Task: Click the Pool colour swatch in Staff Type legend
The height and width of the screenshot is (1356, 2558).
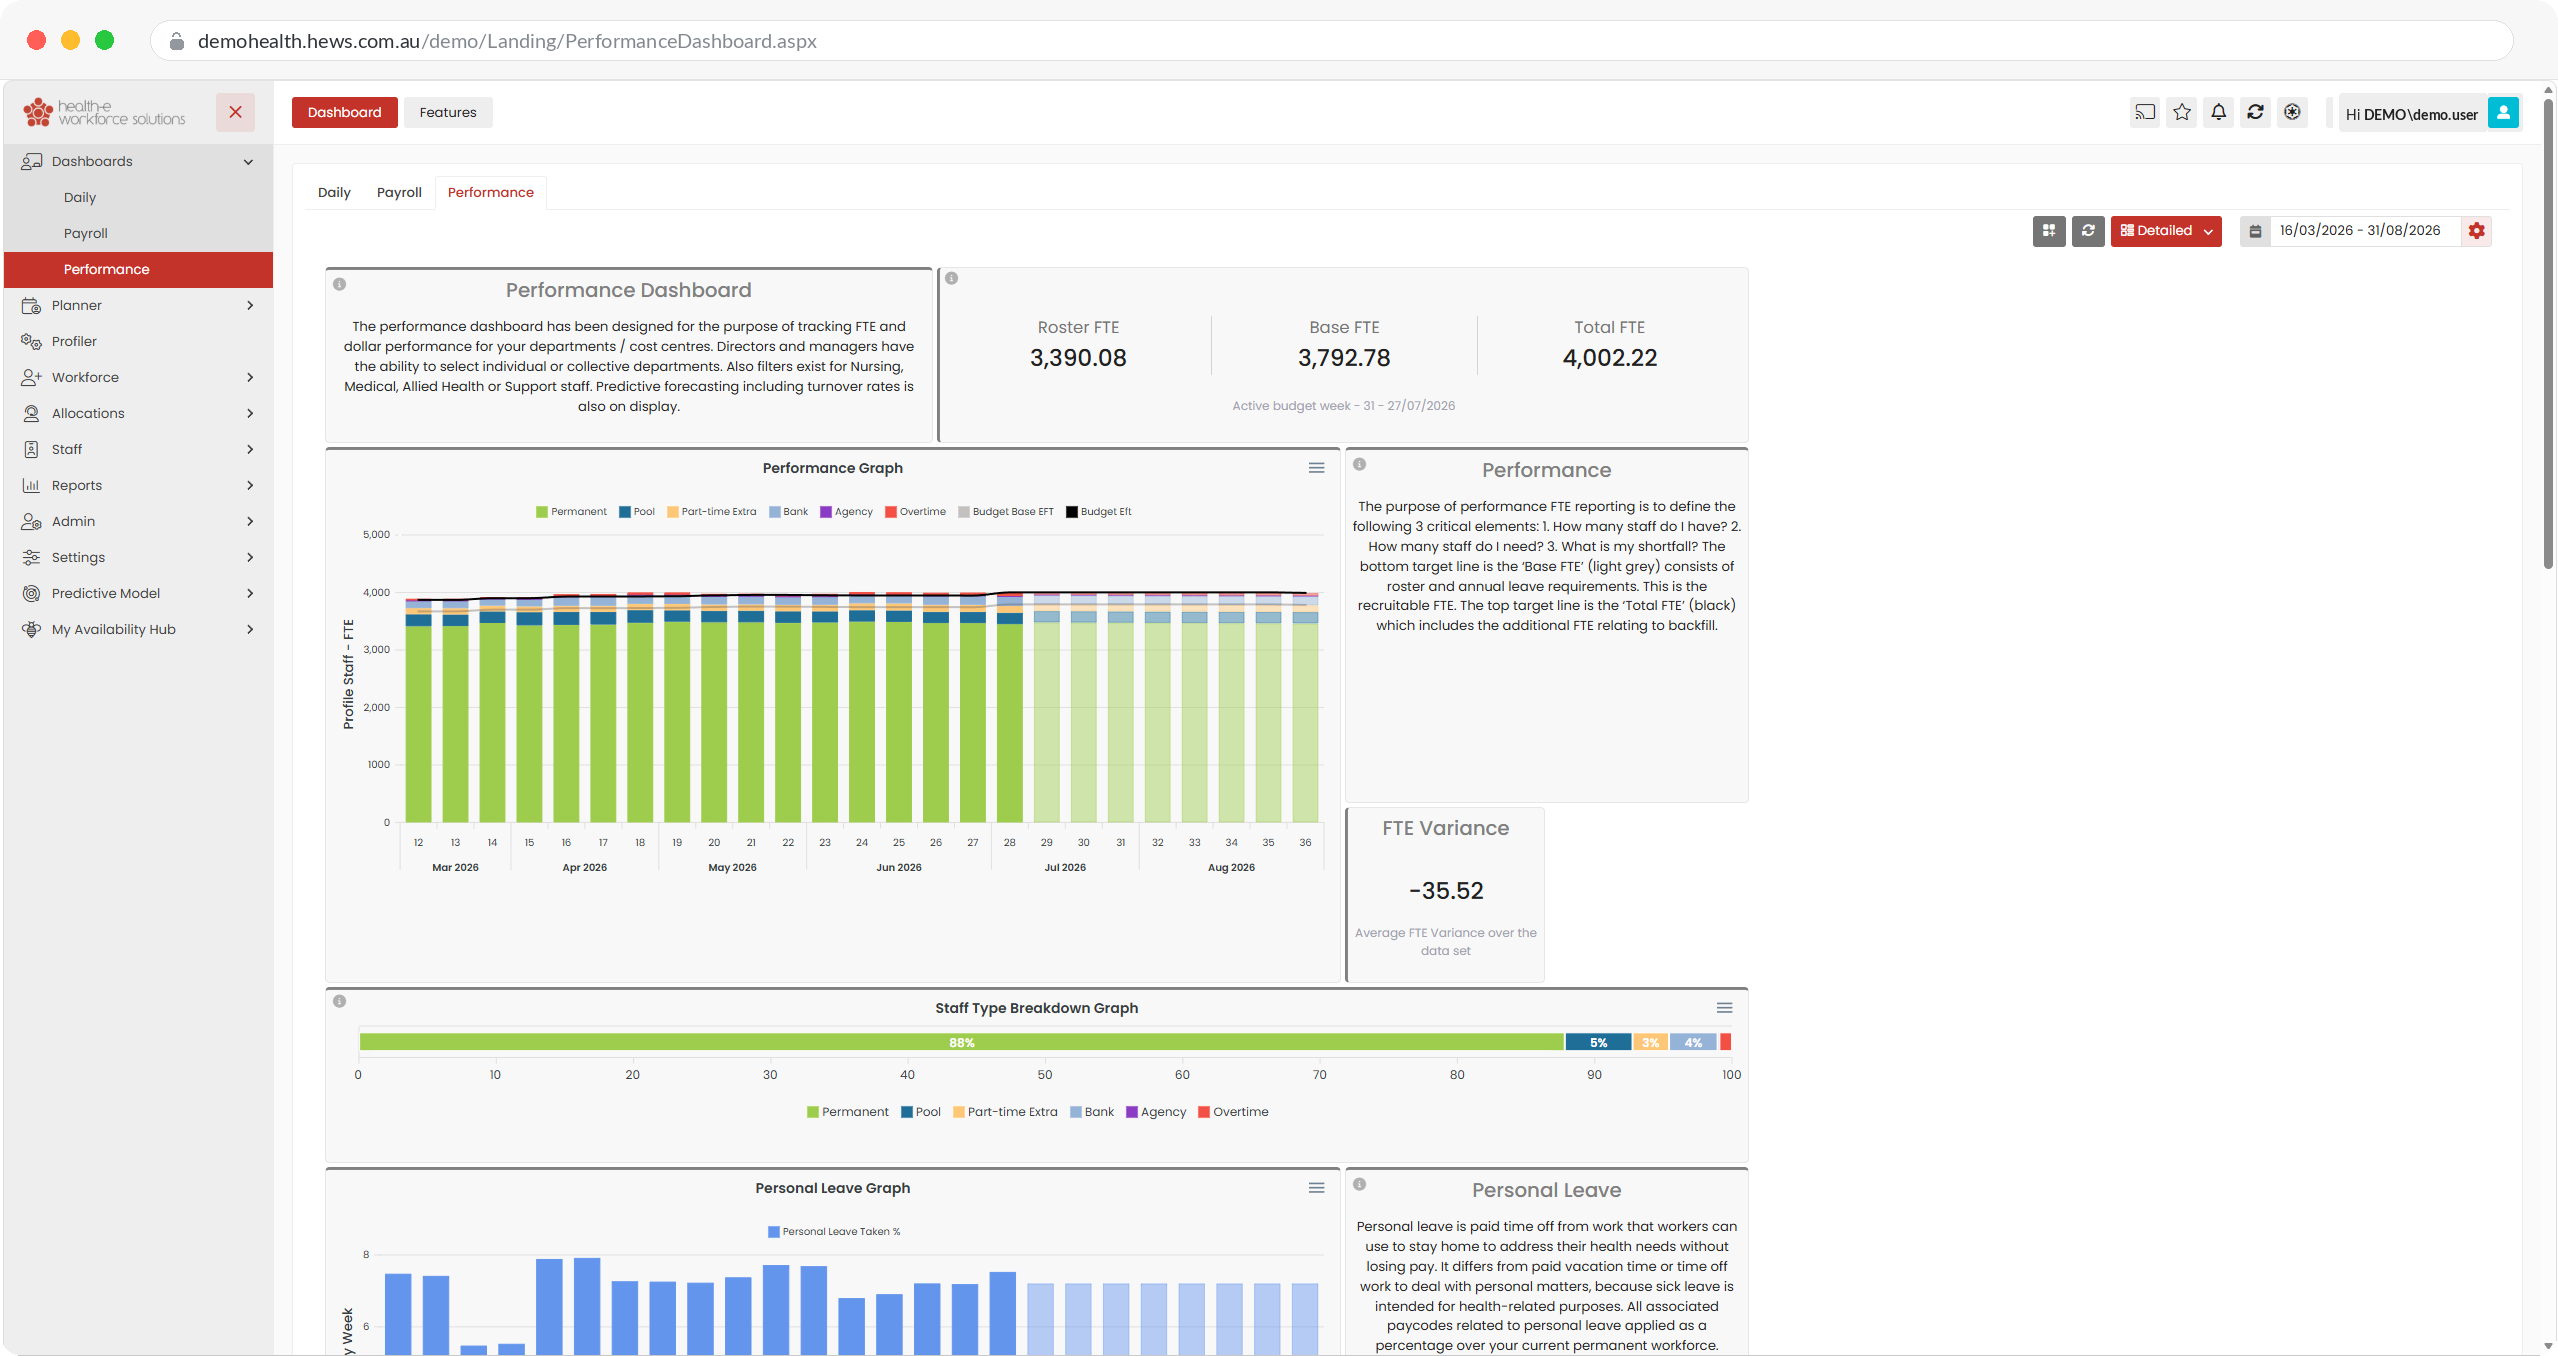Action: (x=906, y=1112)
